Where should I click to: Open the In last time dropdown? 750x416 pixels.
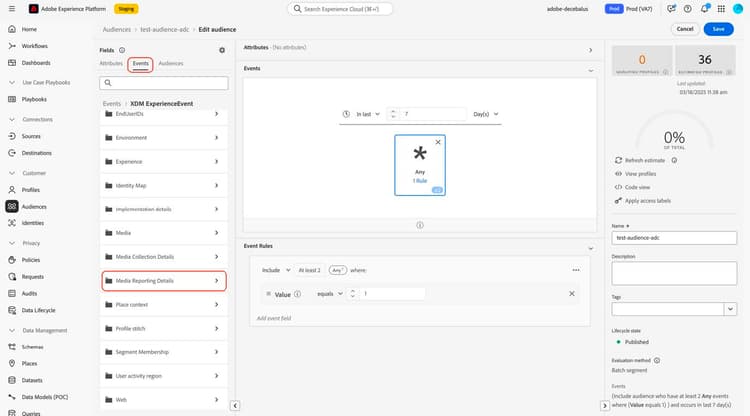[x=367, y=114]
